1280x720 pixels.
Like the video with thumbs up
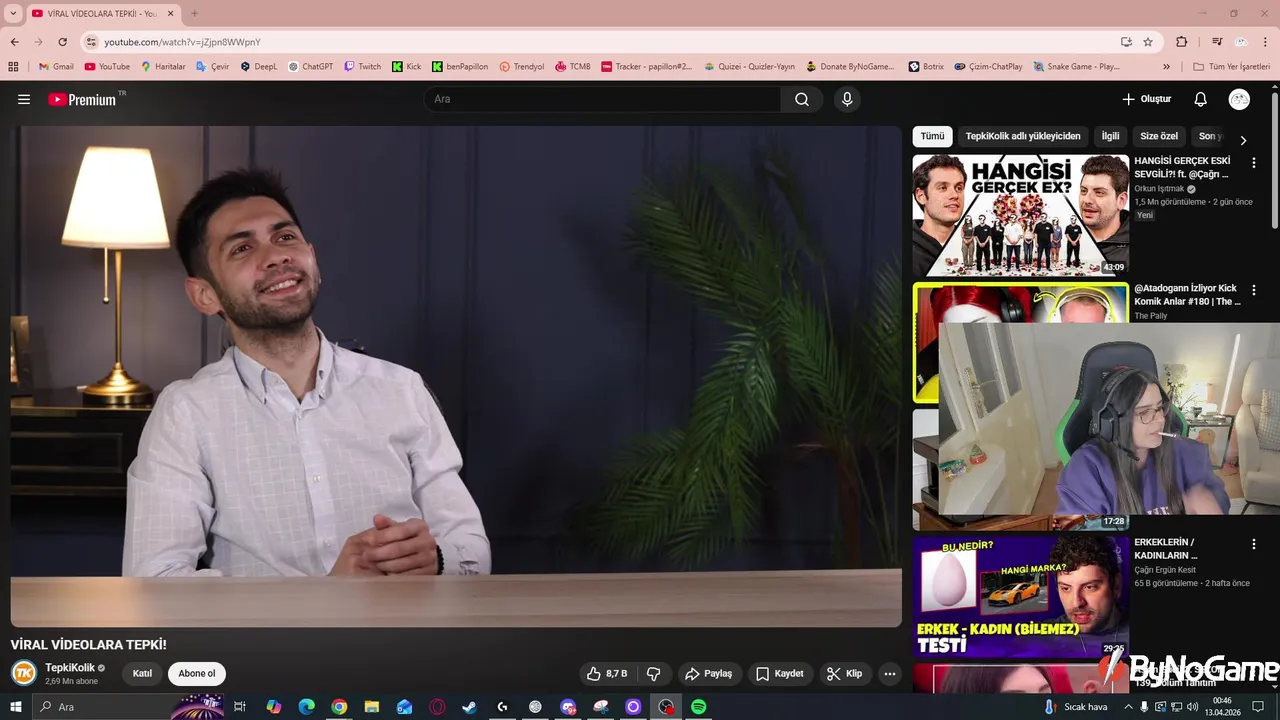[606, 674]
